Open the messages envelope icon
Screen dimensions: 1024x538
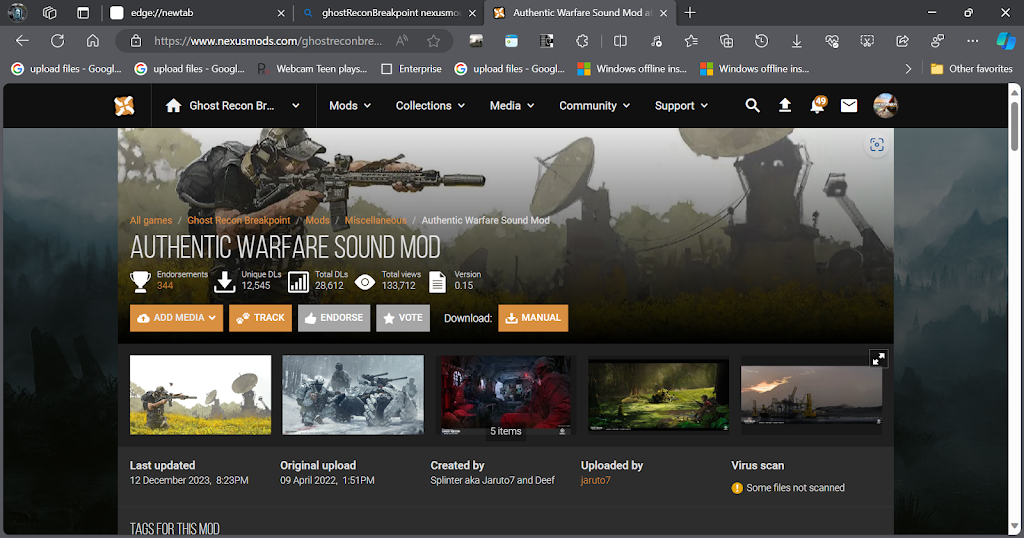(x=849, y=106)
